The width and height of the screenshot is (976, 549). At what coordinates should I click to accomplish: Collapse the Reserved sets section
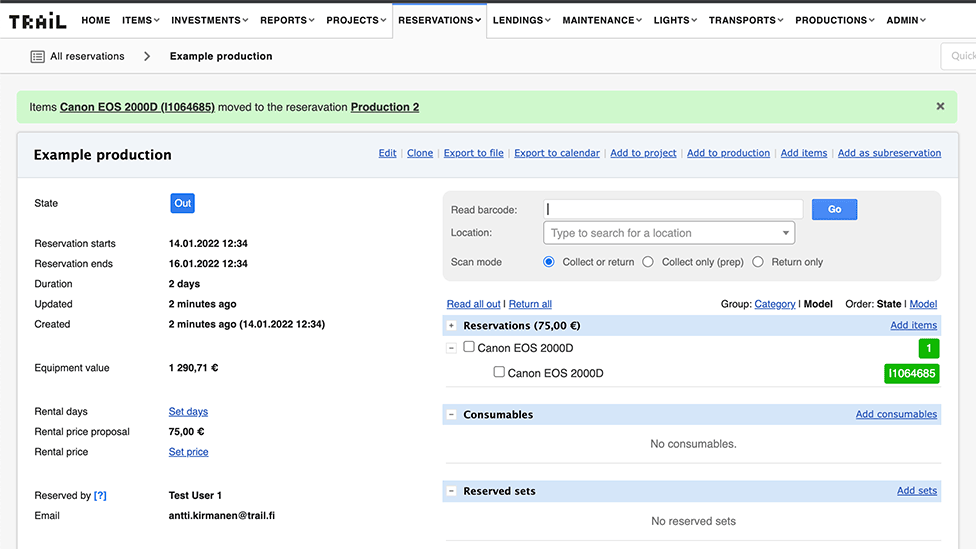pos(451,491)
